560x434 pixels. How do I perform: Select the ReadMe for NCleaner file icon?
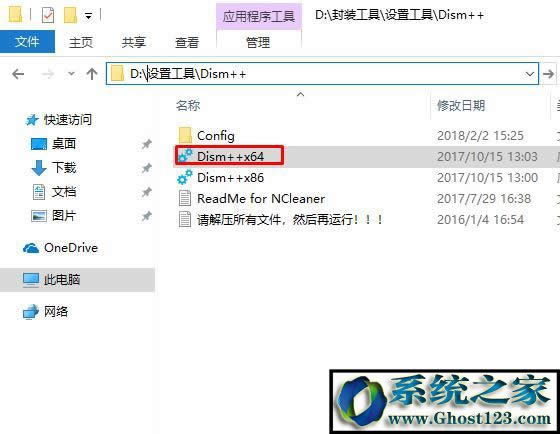pos(185,198)
